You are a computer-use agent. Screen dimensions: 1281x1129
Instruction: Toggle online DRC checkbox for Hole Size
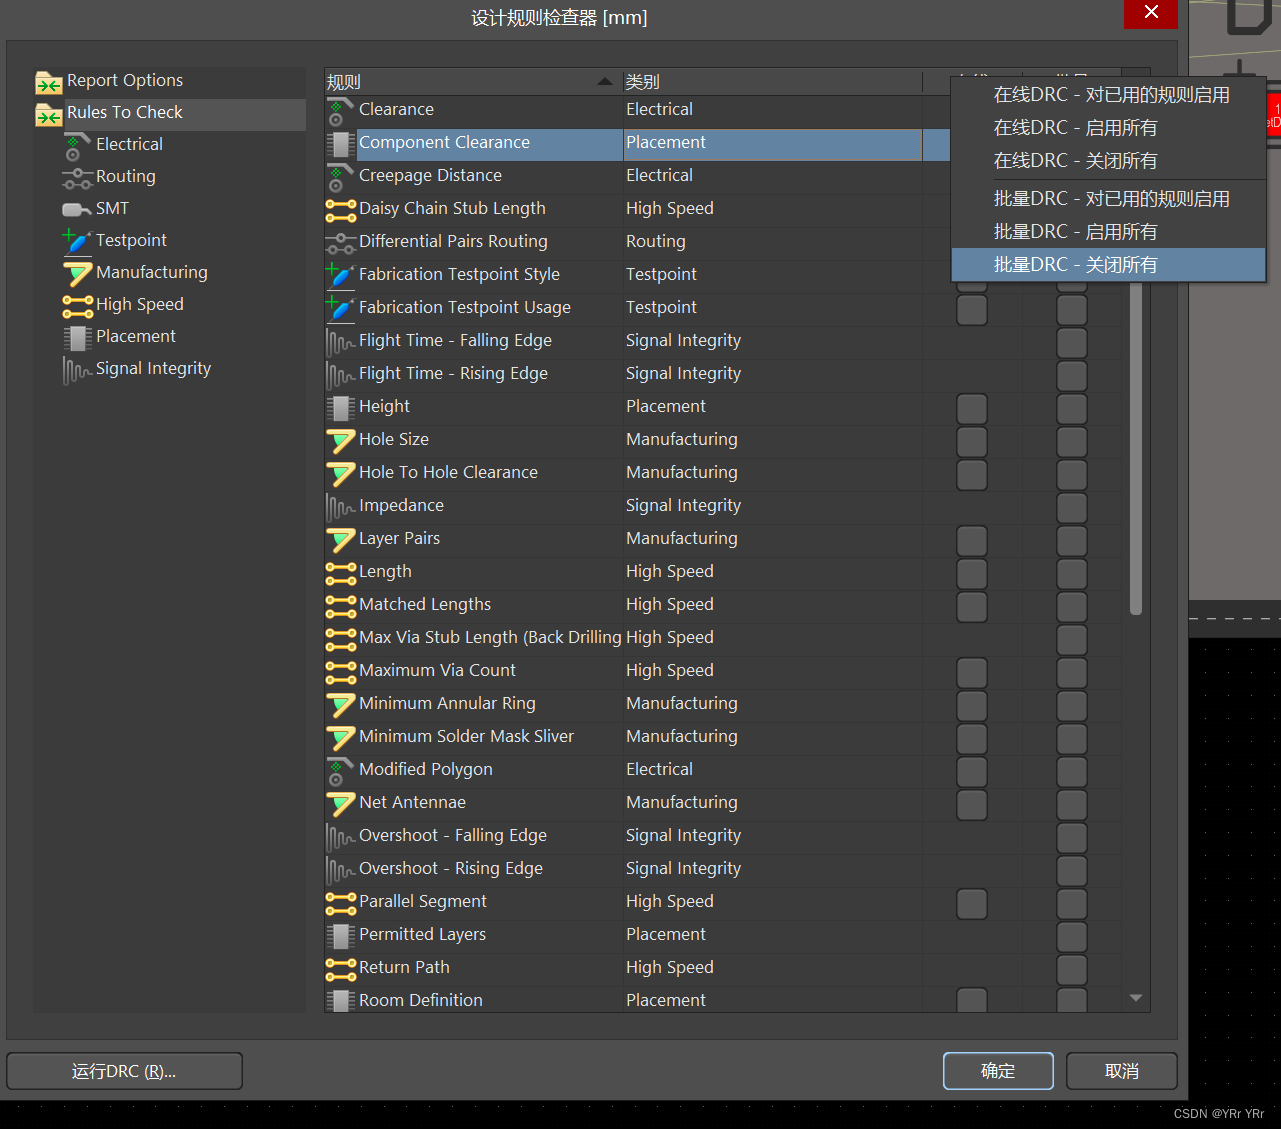click(971, 441)
